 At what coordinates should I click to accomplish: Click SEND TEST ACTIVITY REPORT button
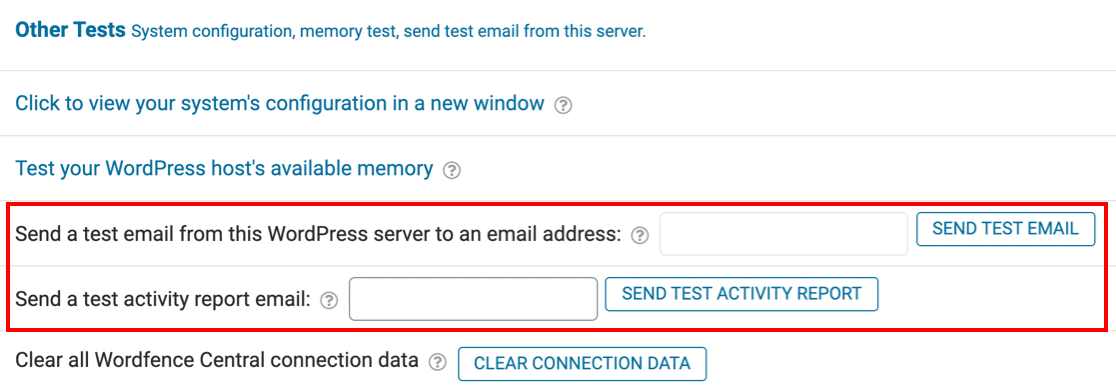coord(742,294)
